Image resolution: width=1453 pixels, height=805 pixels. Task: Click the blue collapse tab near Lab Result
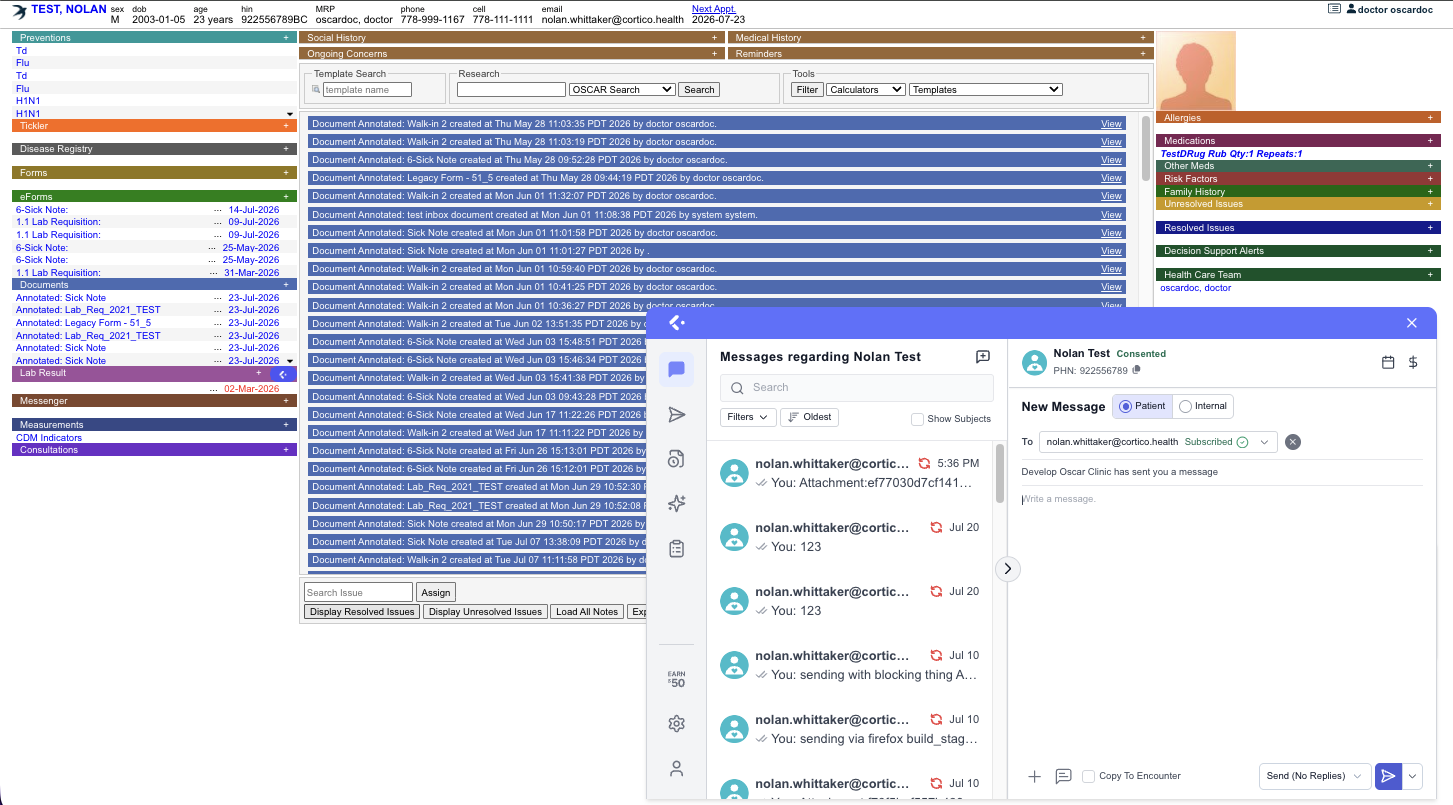[283, 374]
